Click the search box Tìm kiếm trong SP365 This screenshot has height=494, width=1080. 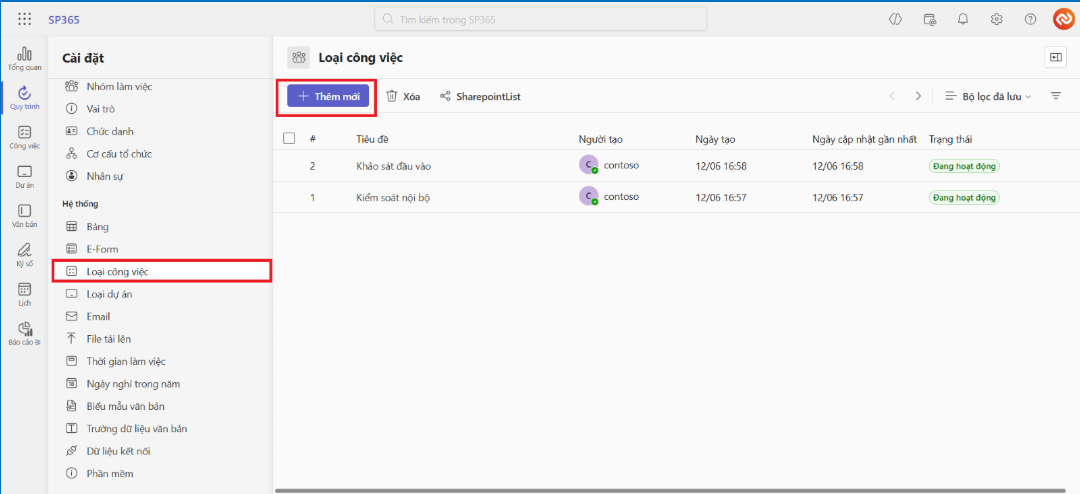(x=540, y=19)
